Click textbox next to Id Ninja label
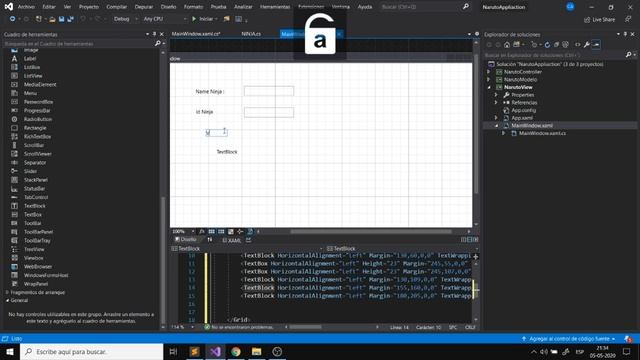The width and height of the screenshot is (640, 360). pos(269,112)
